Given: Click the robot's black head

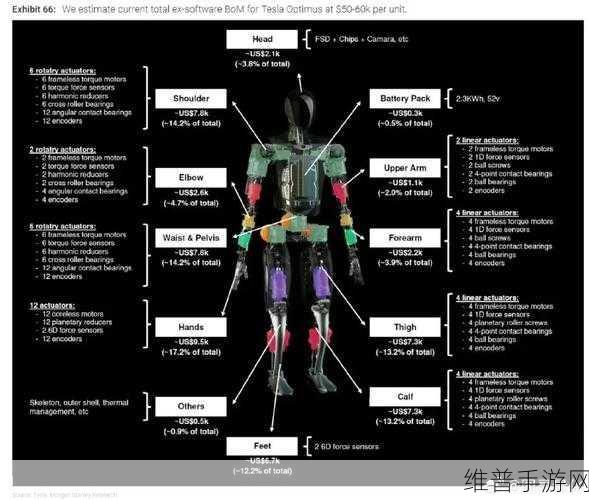Looking at the screenshot, I should click(299, 108).
